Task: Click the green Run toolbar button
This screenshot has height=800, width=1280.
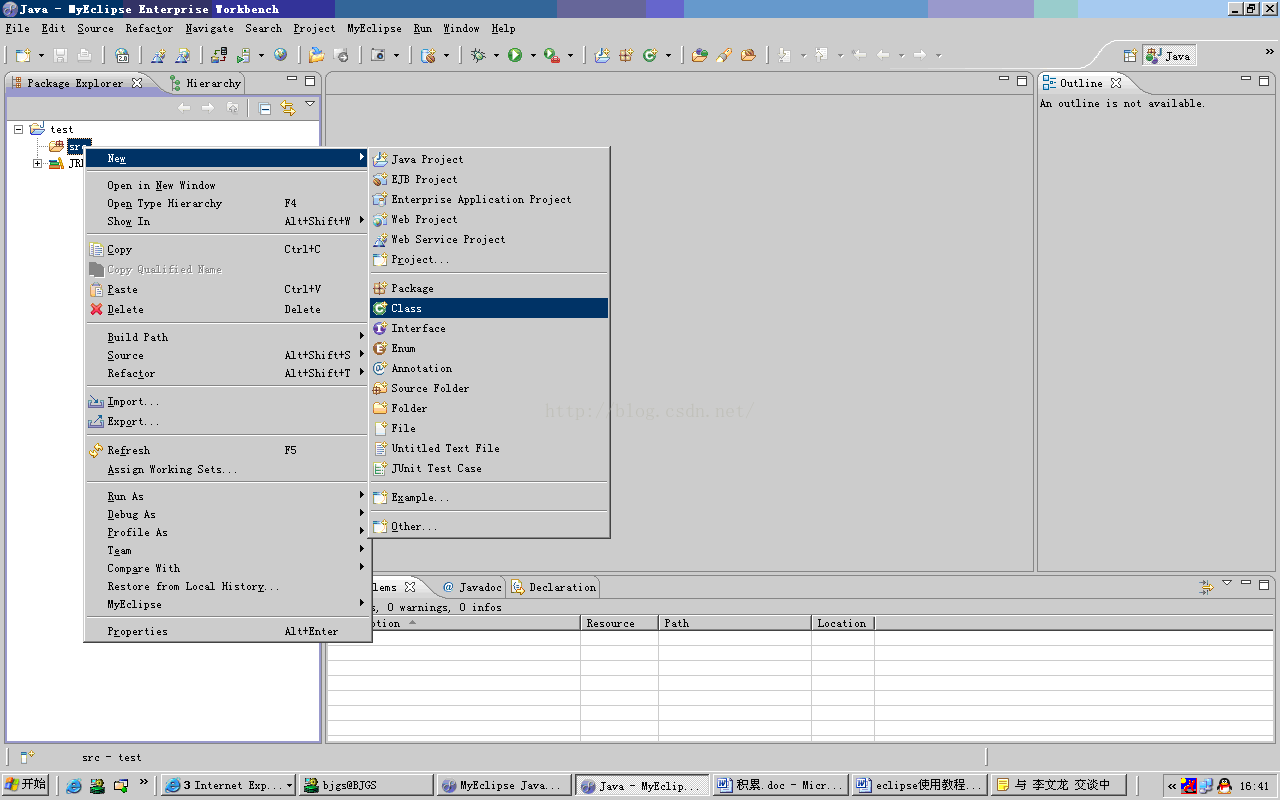Action: 515,55
